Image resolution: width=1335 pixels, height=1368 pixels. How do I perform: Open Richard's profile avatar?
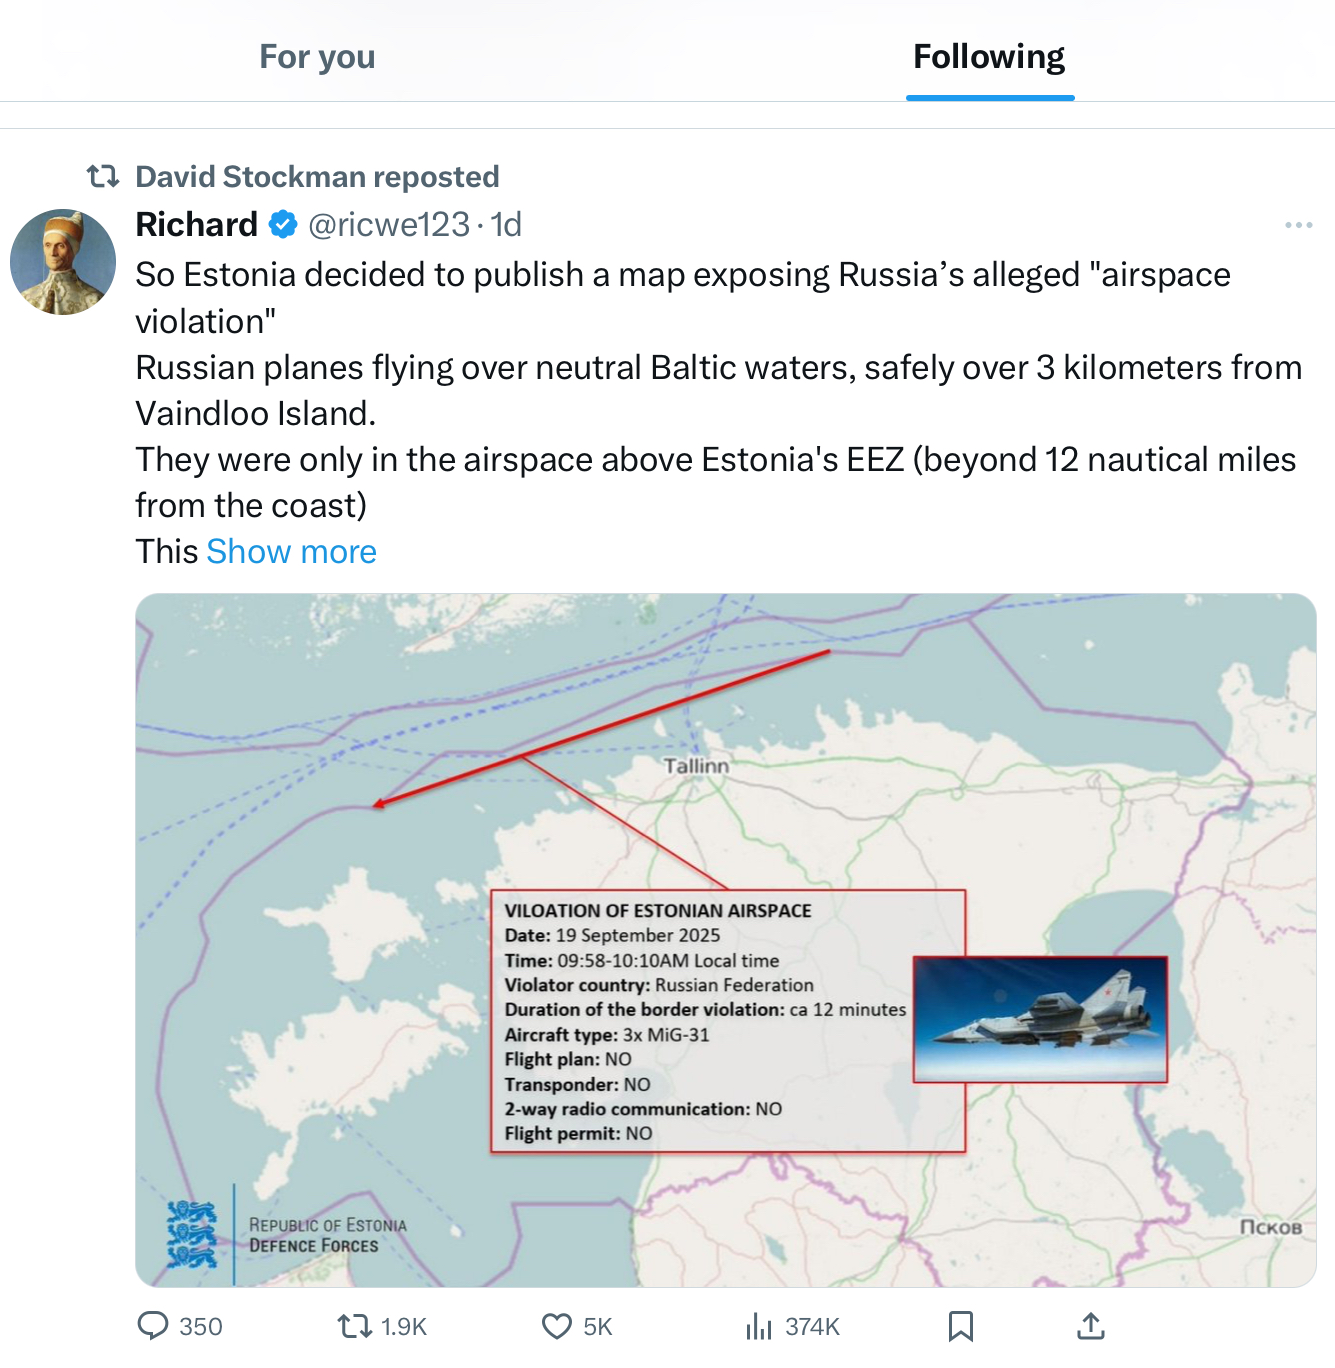(x=63, y=262)
